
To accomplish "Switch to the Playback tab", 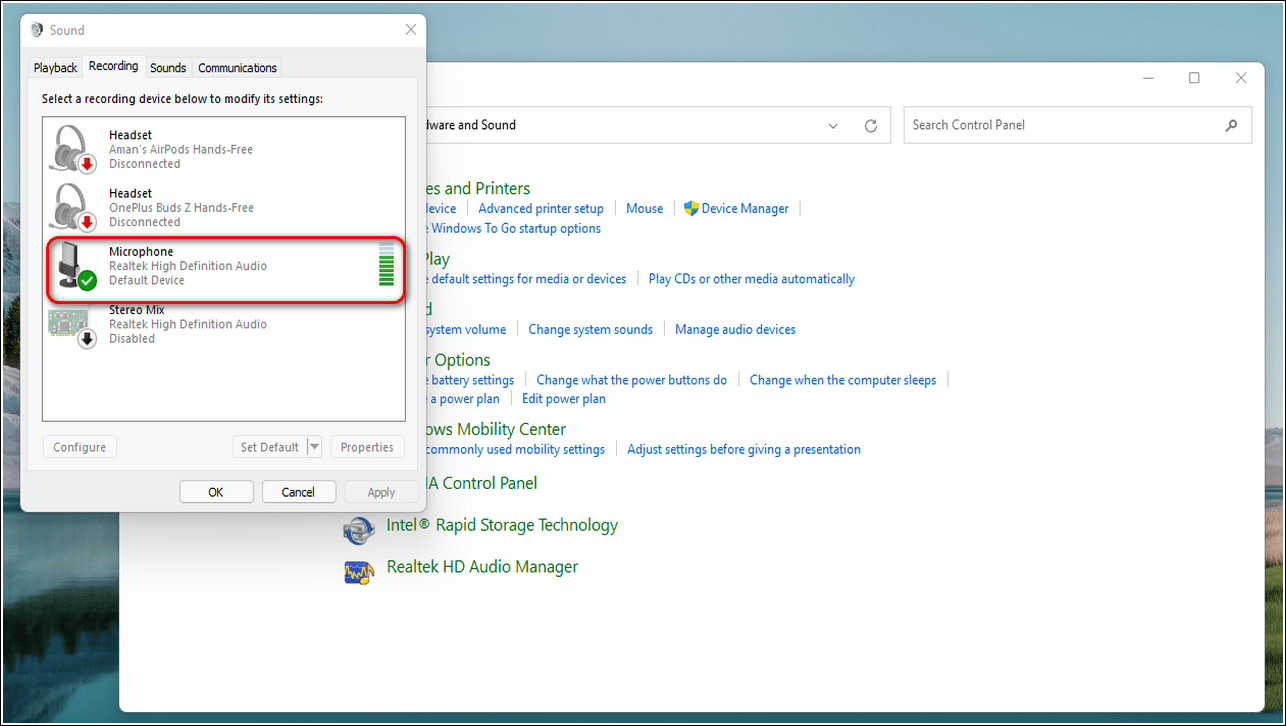I will pyautogui.click(x=55, y=68).
